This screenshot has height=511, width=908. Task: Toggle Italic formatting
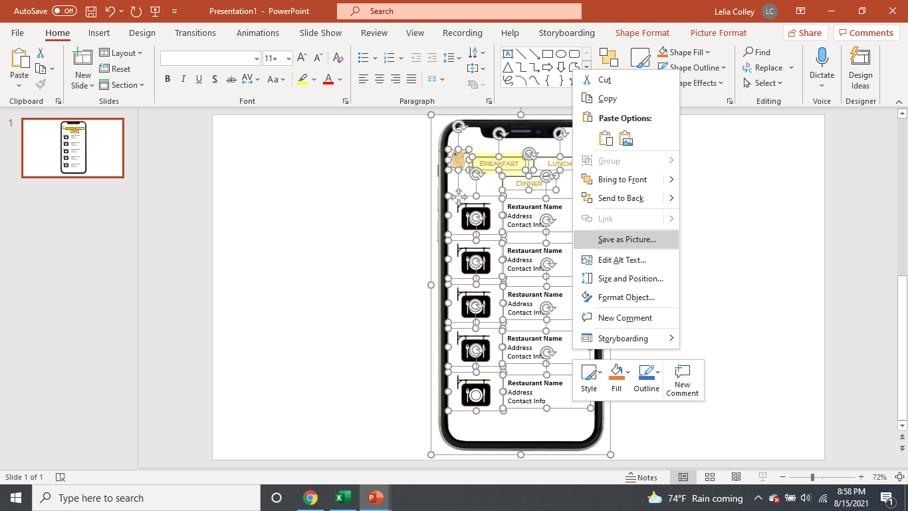183,79
